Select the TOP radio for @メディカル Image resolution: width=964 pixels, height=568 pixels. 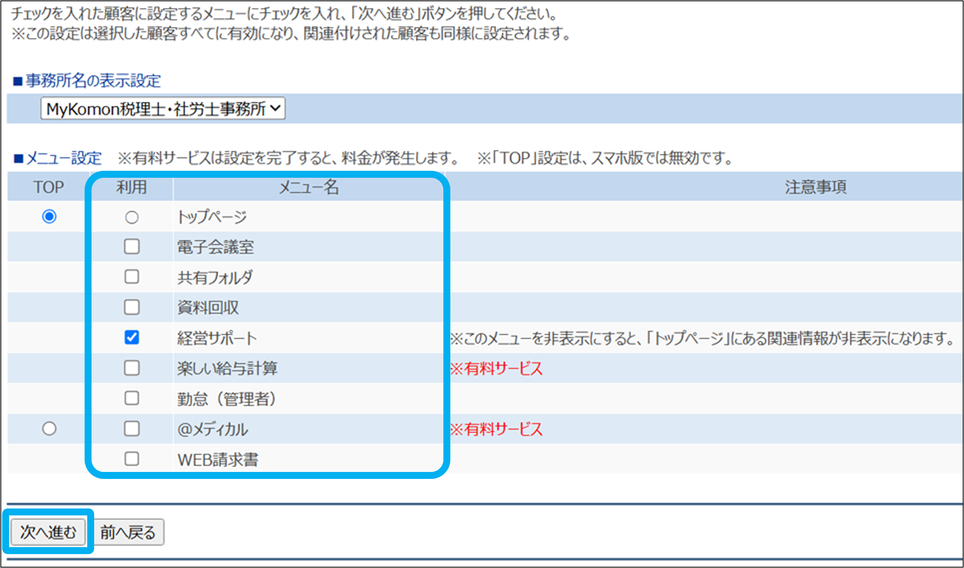pyautogui.click(x=49, y=429)
